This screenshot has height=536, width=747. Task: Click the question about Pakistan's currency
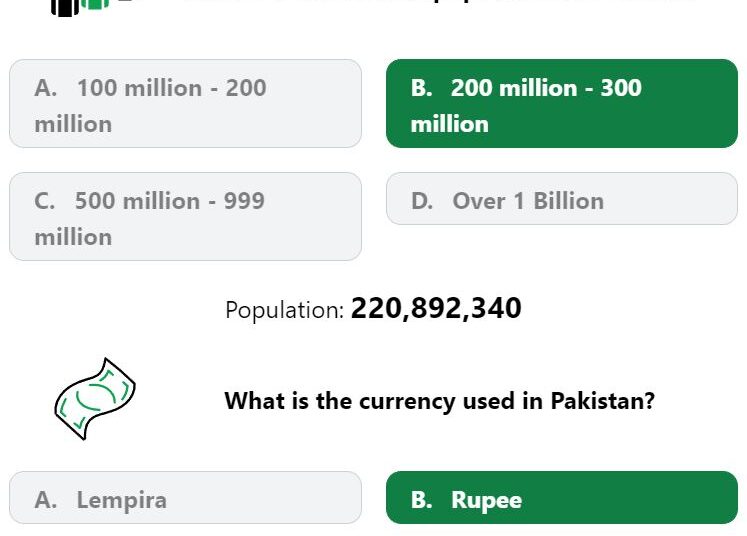(439, 401)
